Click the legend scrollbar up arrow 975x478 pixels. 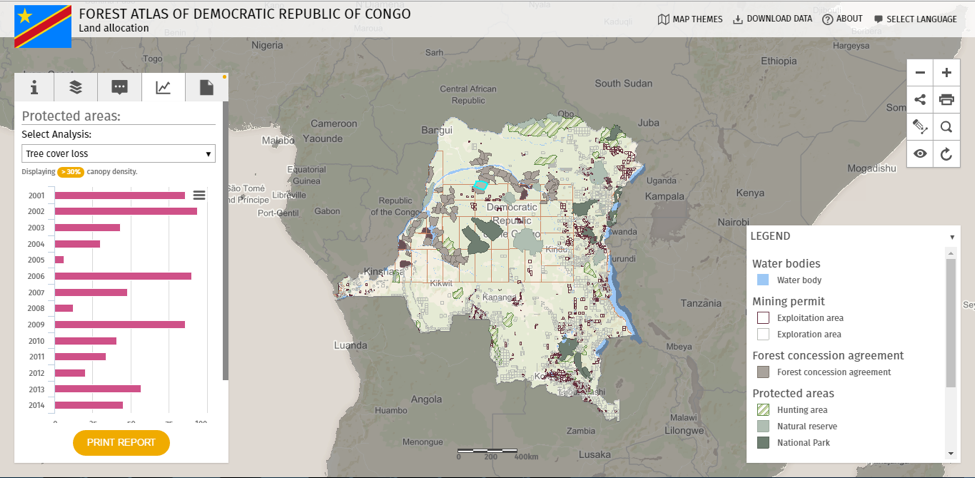[950, 252]
